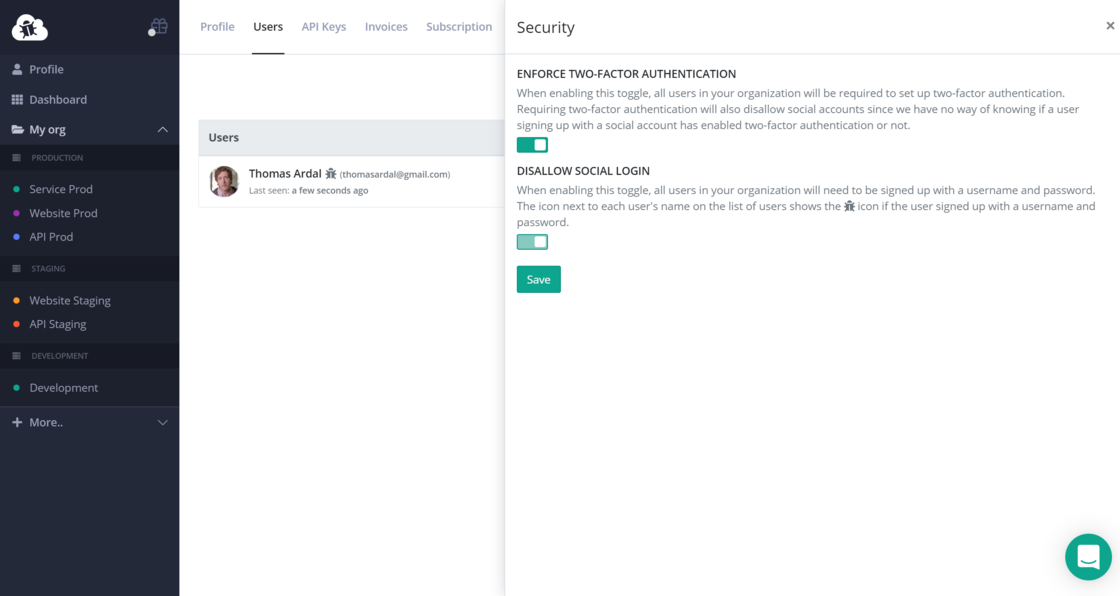
Task: Close the Security panel
Action: 1110,26
